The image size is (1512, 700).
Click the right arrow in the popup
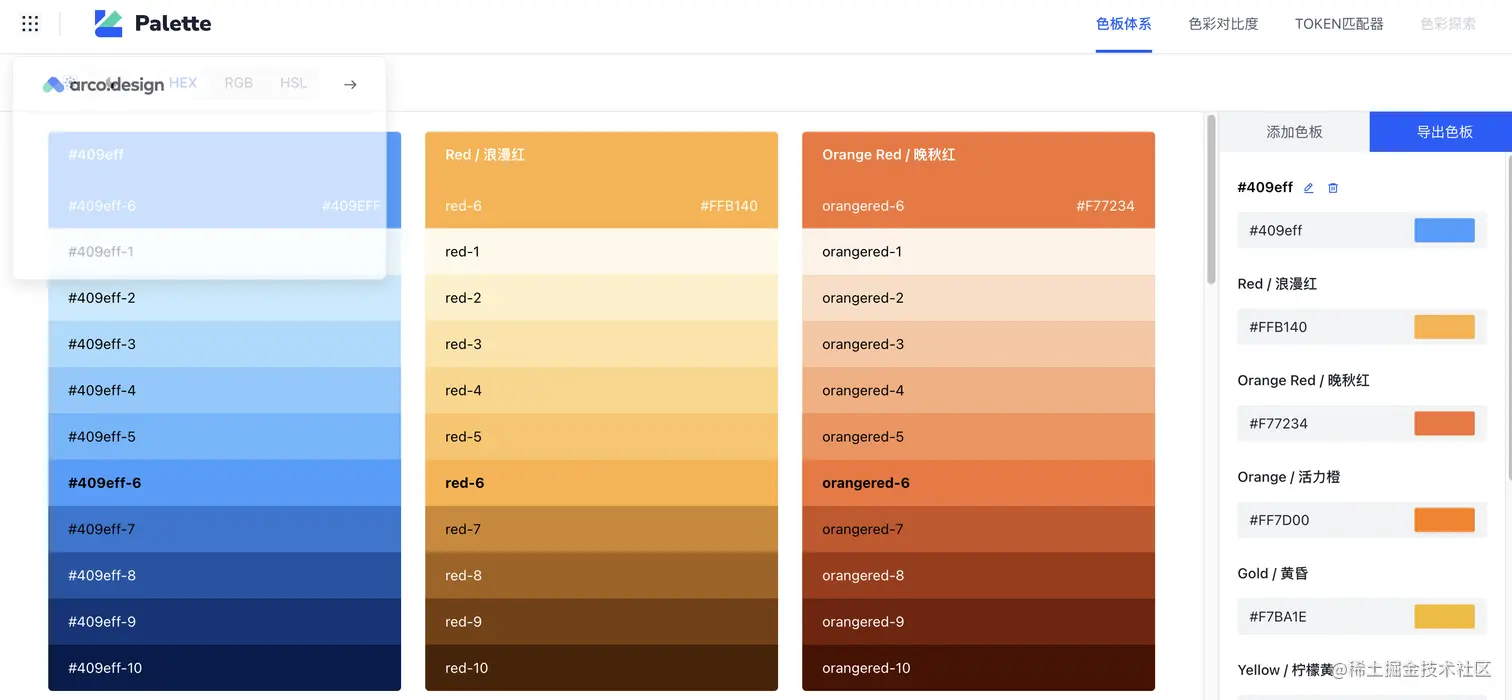[x=350, y=85]
